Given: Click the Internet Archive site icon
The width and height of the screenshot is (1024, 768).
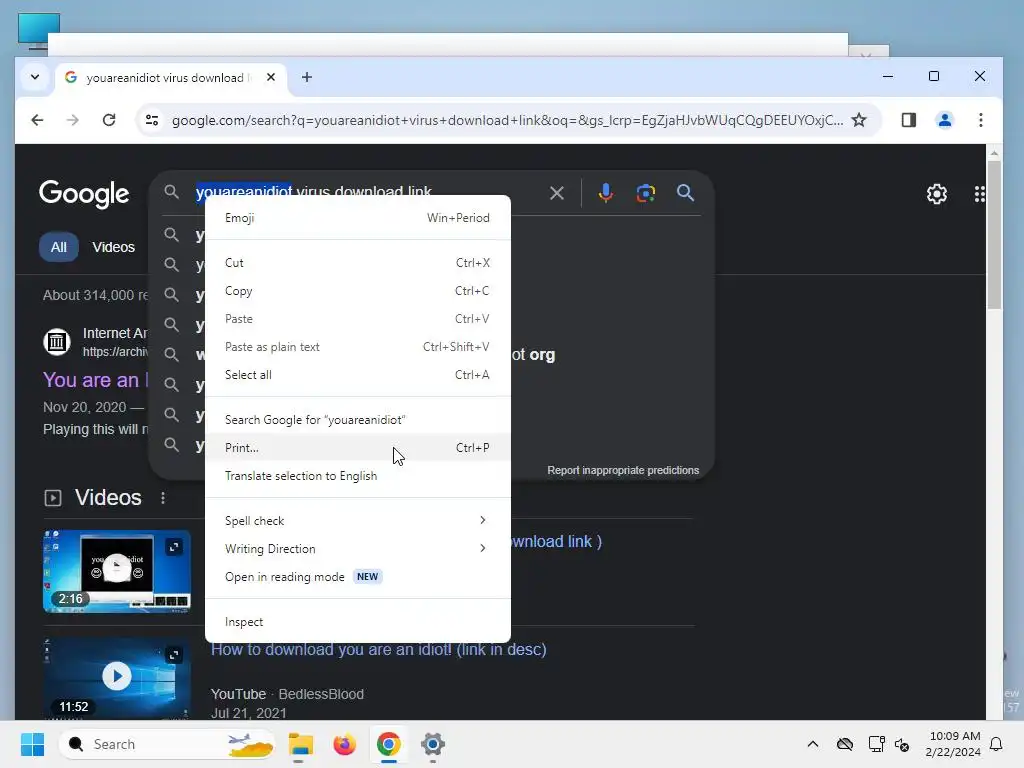Looking at the screenshot, I should [x=57, y=342].
